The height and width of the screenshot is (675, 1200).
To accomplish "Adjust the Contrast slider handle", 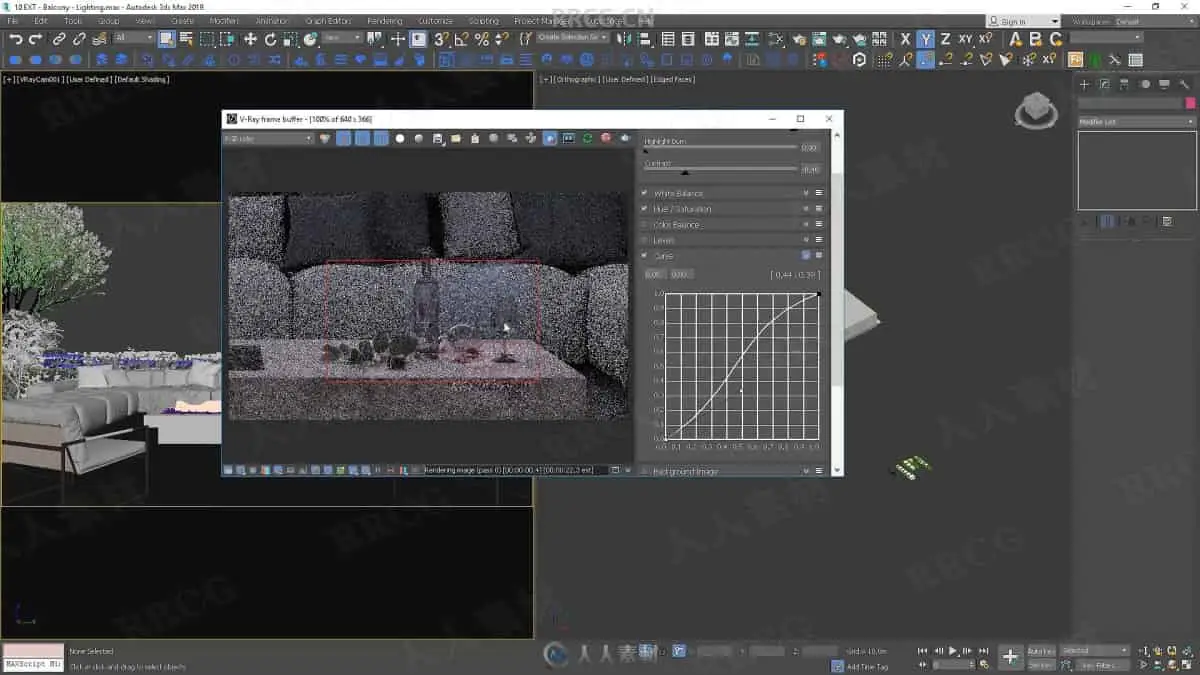I will (x=685, y=172).
